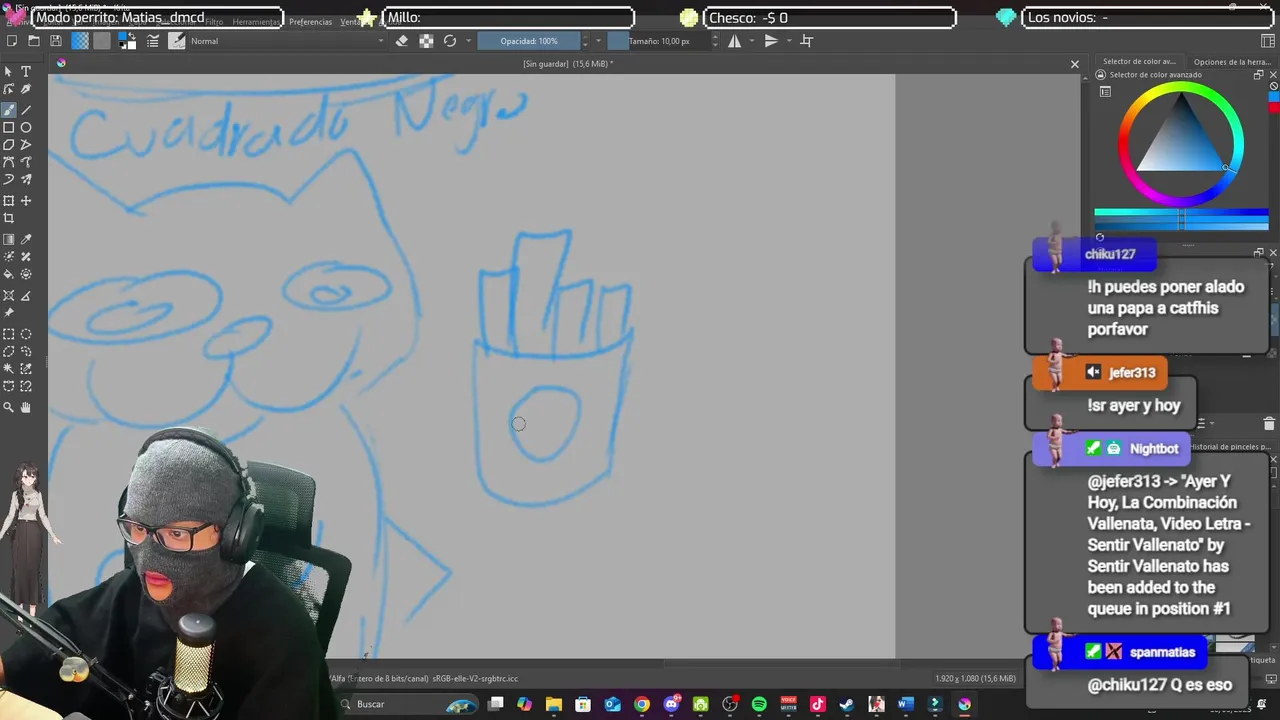The width and height of the screenshot is (1280, 720).
Task: Select the Contiguous Selection magic wand tool
Action: click(x=9, y=369)
